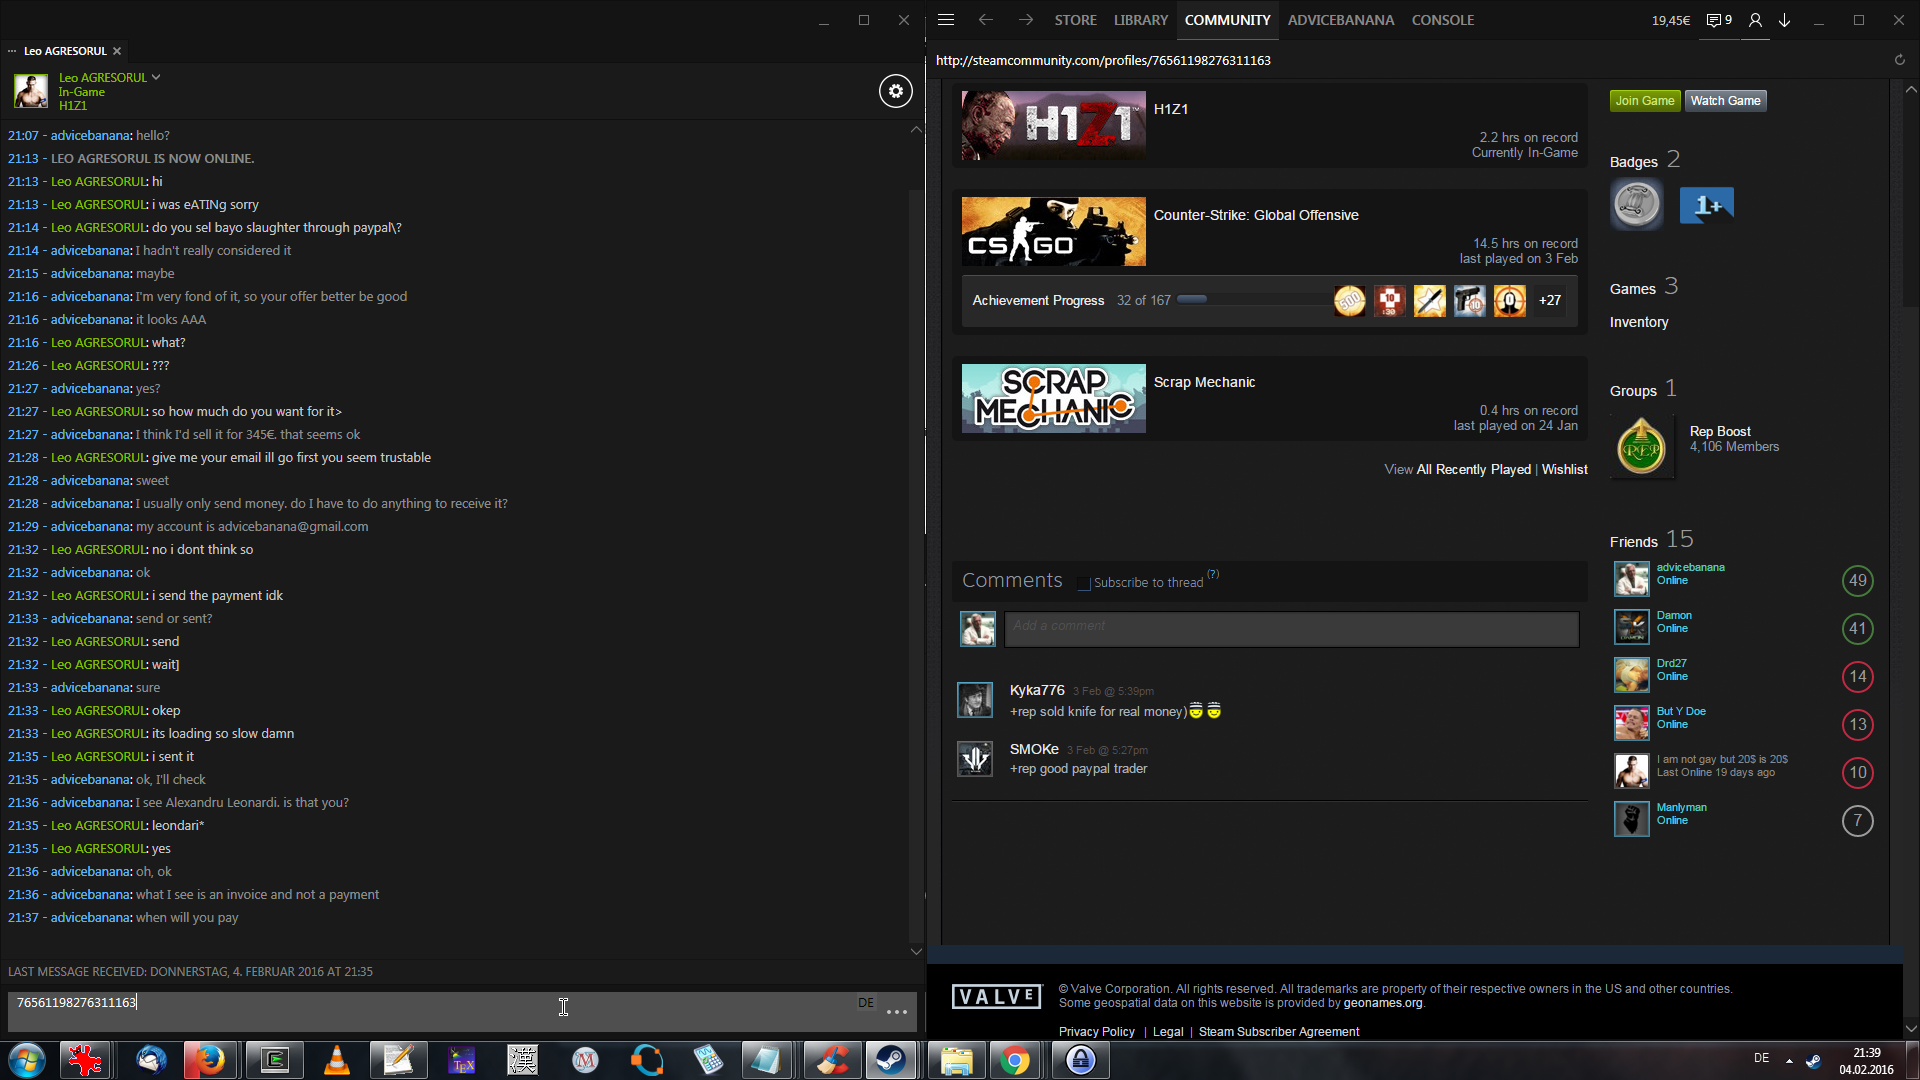This screenshot has height=1080, width=1920.
Task: Go forward with the right arrow
Action: 1026,20
